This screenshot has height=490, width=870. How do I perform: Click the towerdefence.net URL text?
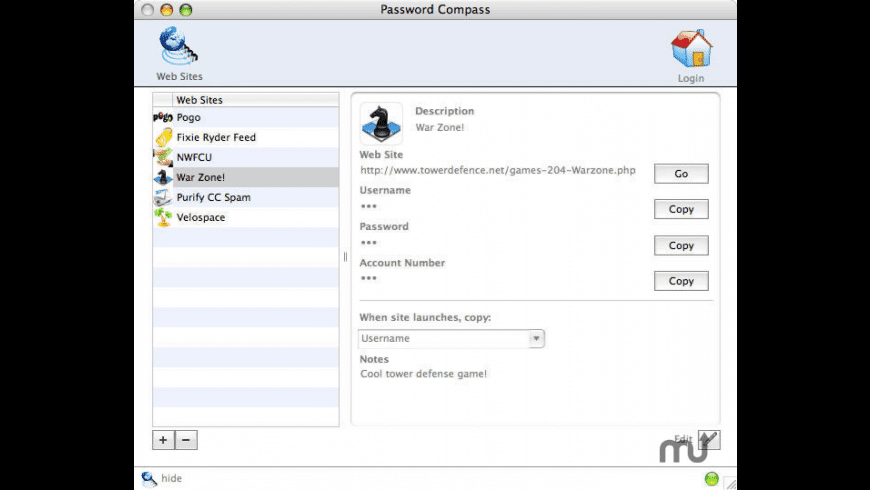[498, 170]
